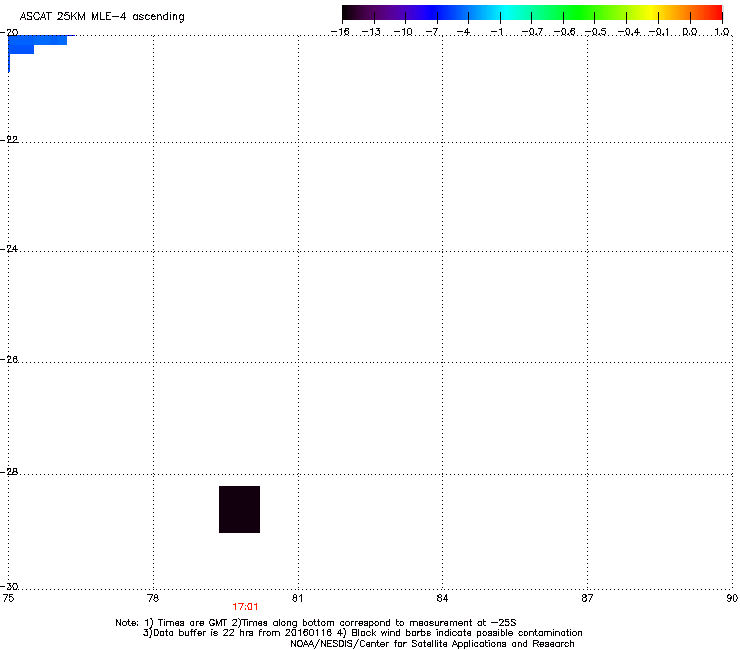
Task: Click the black end of color scale
Action: pyautogui.click(x=350, y=13)
